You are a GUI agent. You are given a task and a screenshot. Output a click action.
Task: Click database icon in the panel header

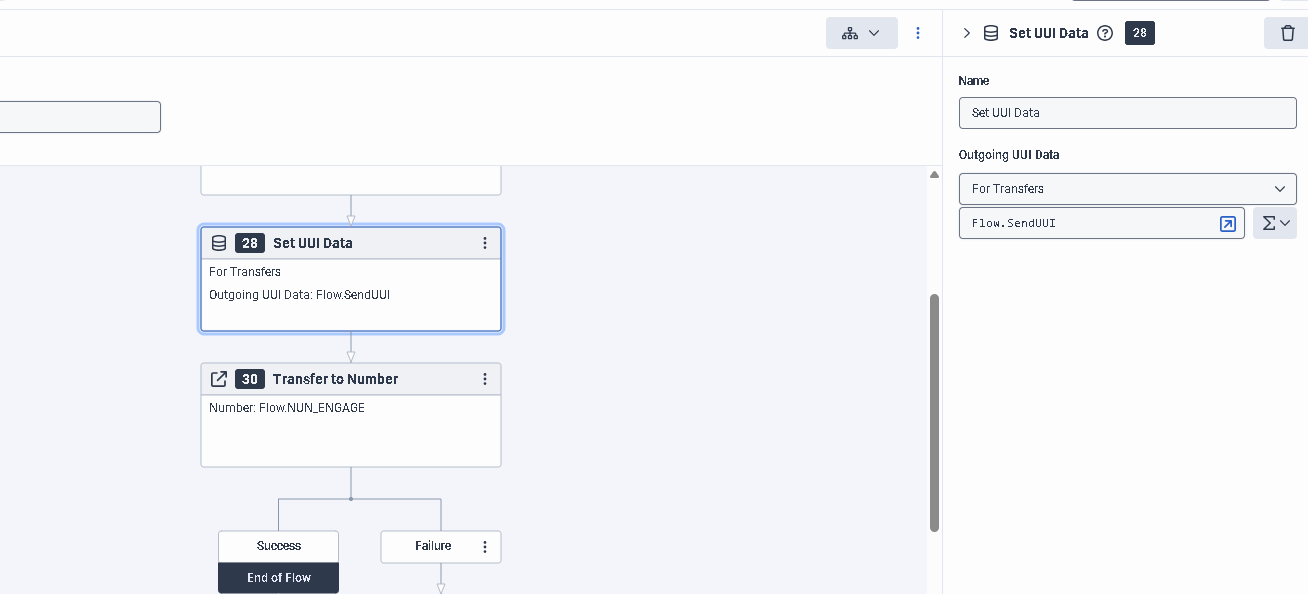[991, 33]
